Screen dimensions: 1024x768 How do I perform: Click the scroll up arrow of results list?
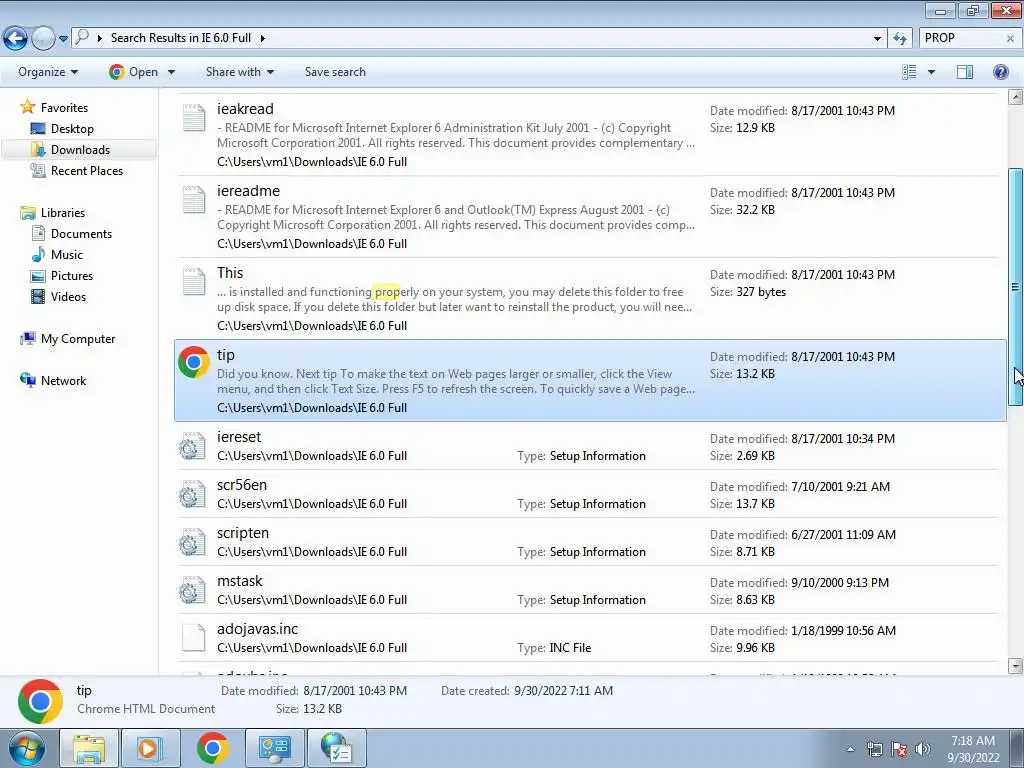tap(1015, 97)
